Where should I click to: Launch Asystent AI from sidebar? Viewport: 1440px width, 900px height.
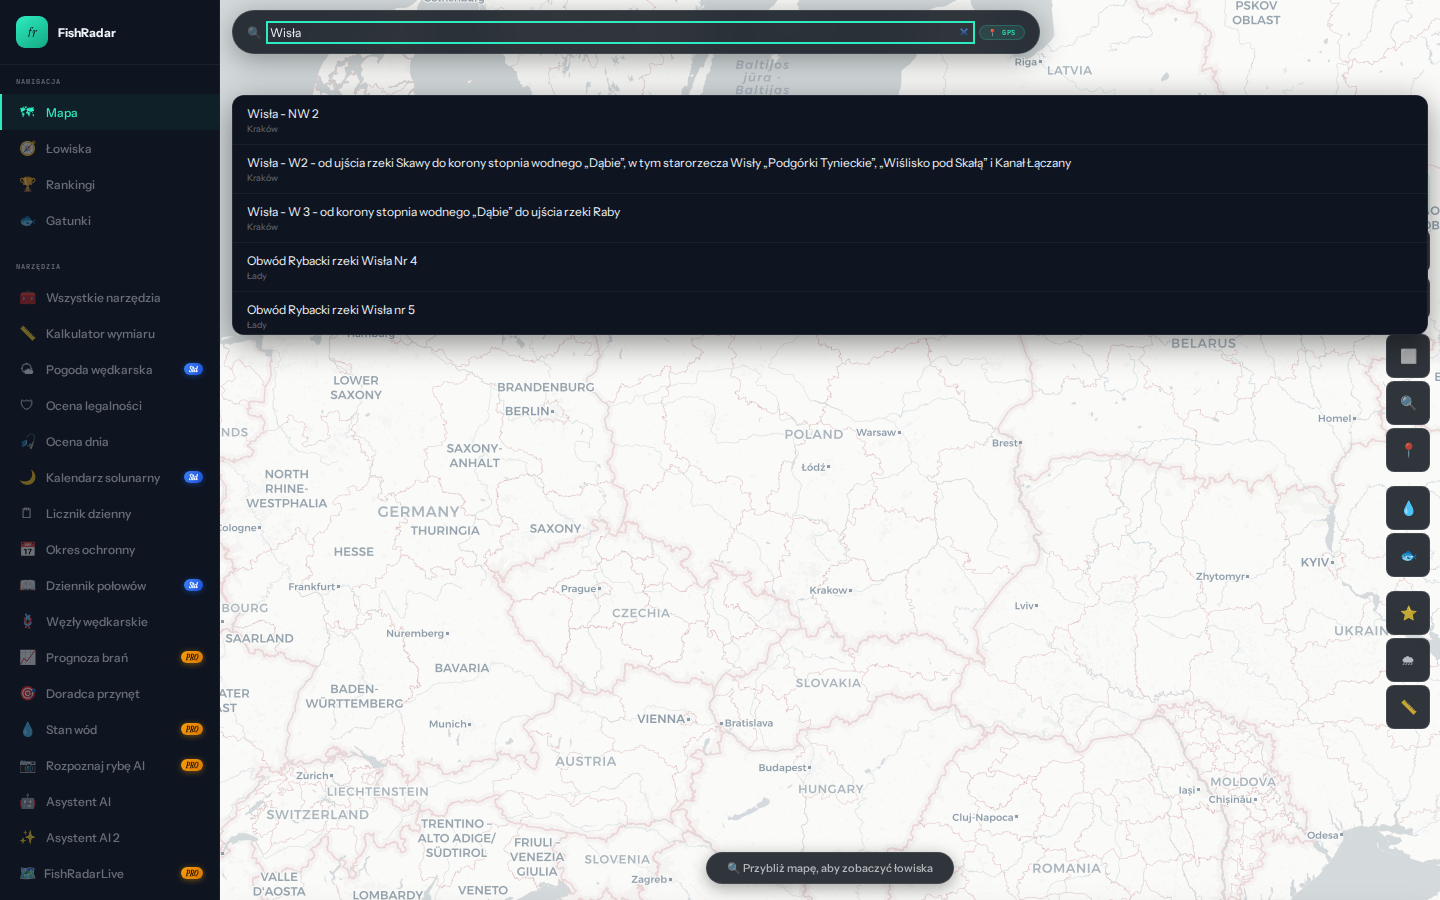[78, 802]
